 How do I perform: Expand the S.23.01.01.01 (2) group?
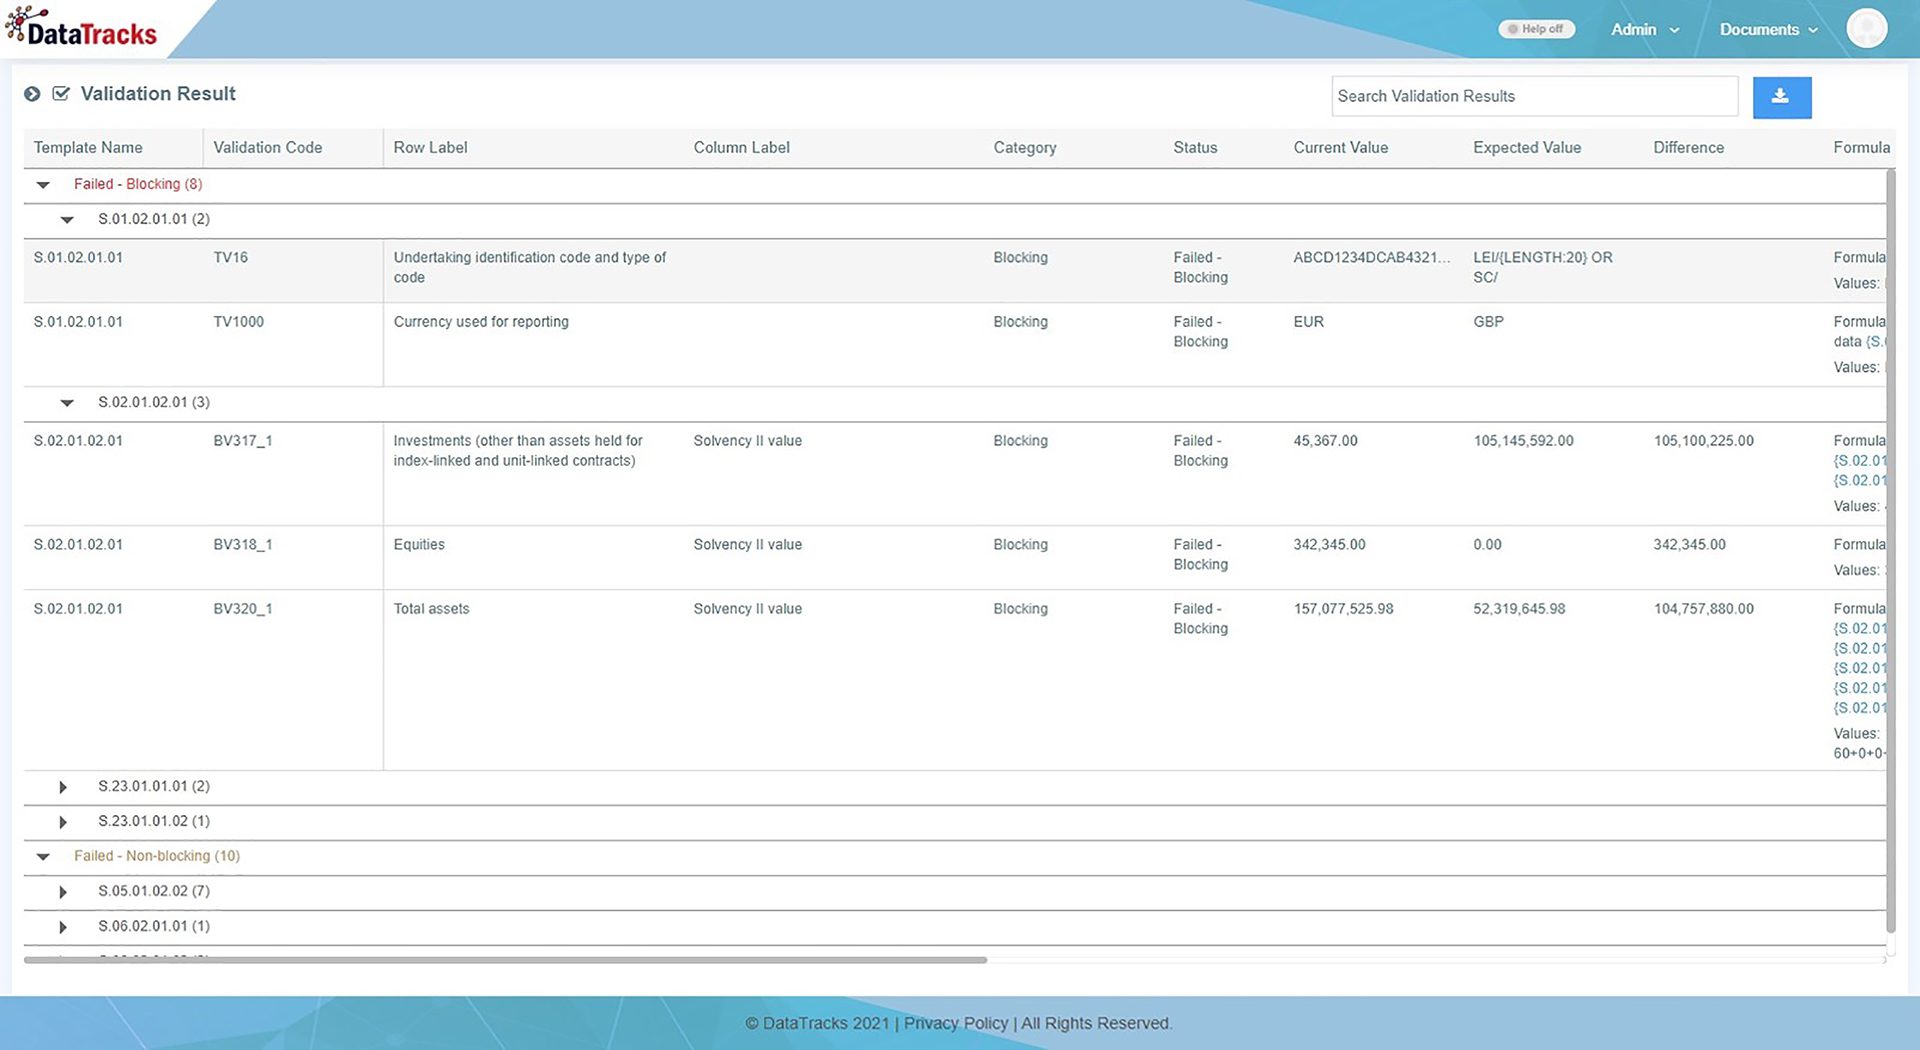pyautogui.click(x=63, y=787)
